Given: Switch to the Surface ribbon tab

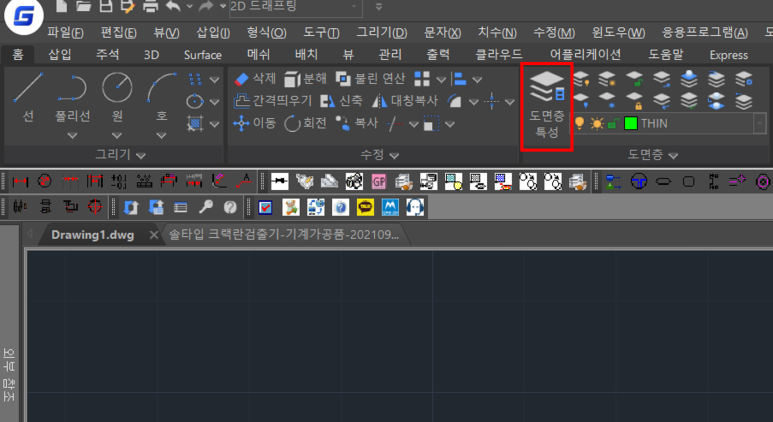Looking at the screenshot, I should 203,54.
